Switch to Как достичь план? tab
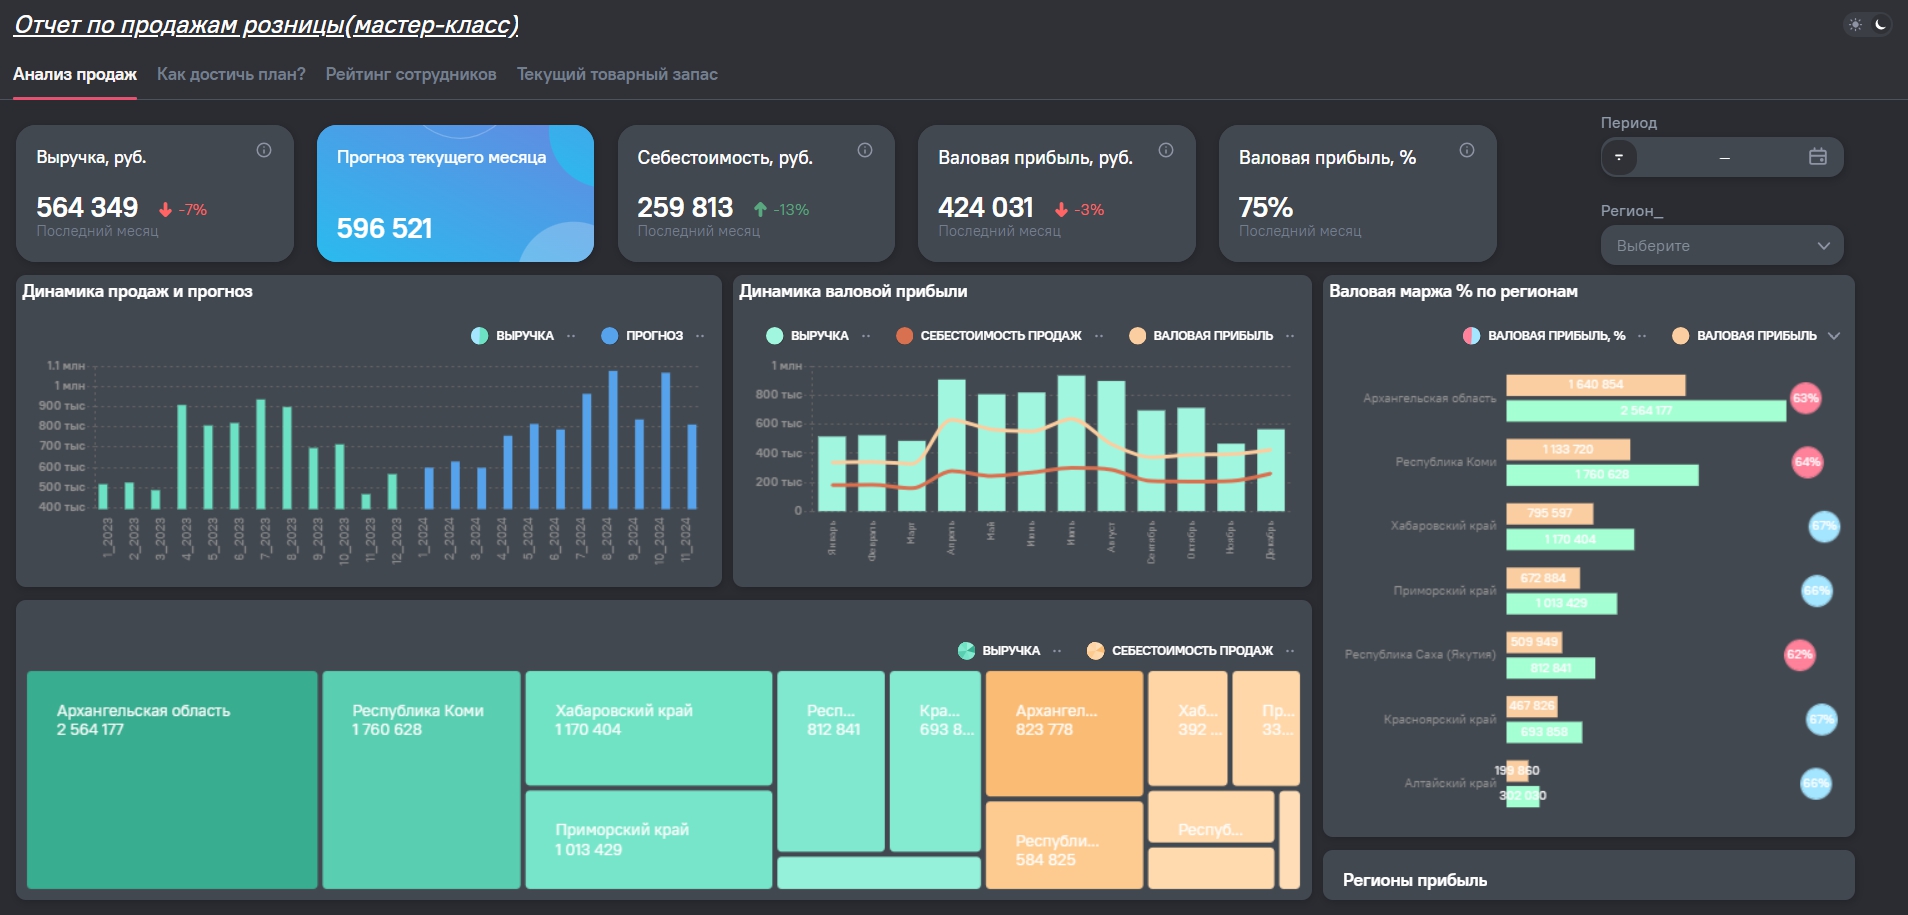This screenshot has height=915, width=1908. coord(231,74)
